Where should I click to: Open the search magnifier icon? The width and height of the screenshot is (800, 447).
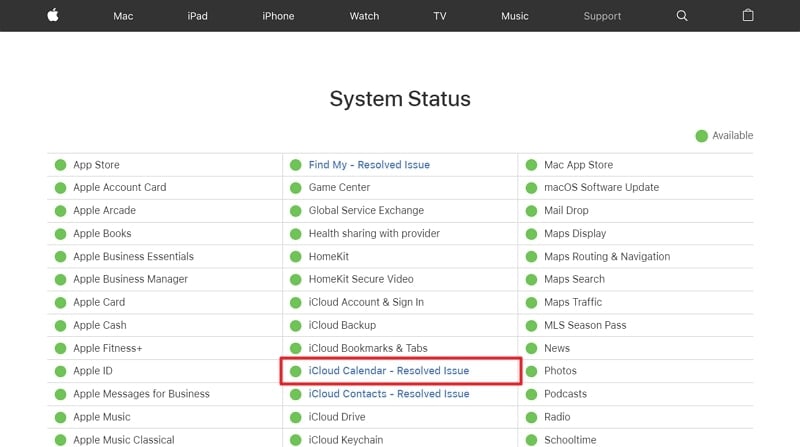pyautogui.click(x=682, y=16)
